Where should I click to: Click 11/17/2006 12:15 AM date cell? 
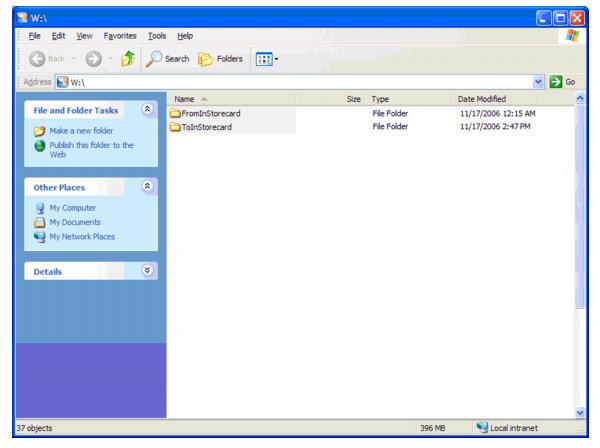pos(497,114)
